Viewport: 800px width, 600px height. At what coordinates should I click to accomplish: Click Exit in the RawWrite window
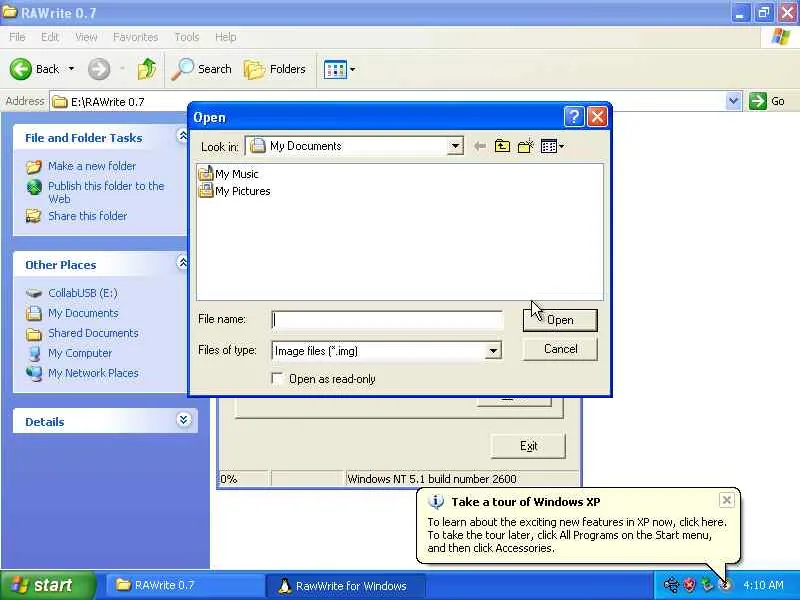(x=528, y=446)
